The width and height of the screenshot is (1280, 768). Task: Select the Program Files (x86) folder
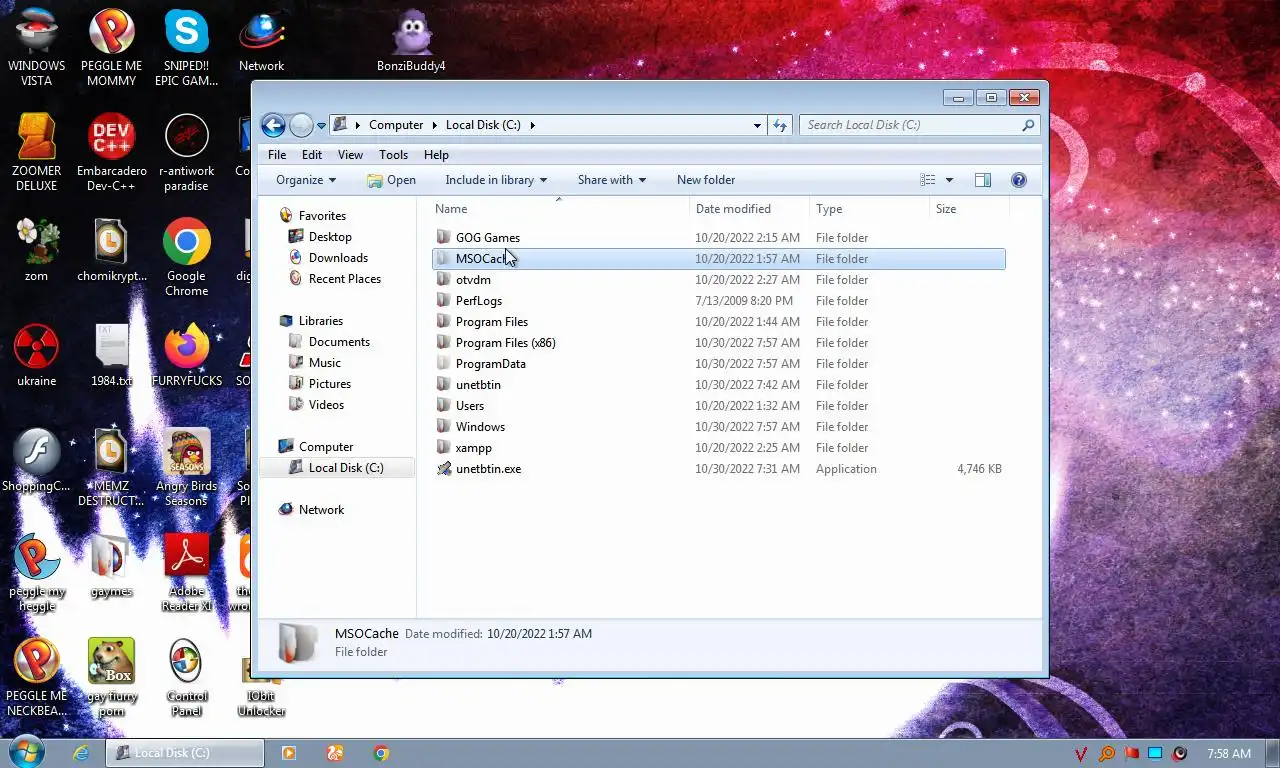click(x=718, y=343)
